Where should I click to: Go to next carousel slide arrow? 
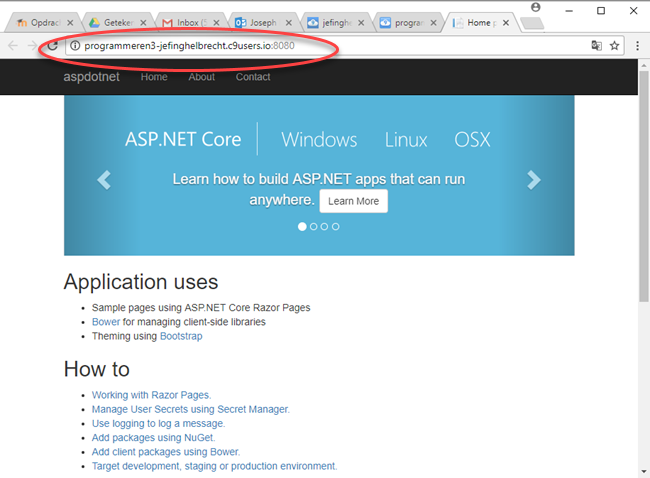click(534, 180)
